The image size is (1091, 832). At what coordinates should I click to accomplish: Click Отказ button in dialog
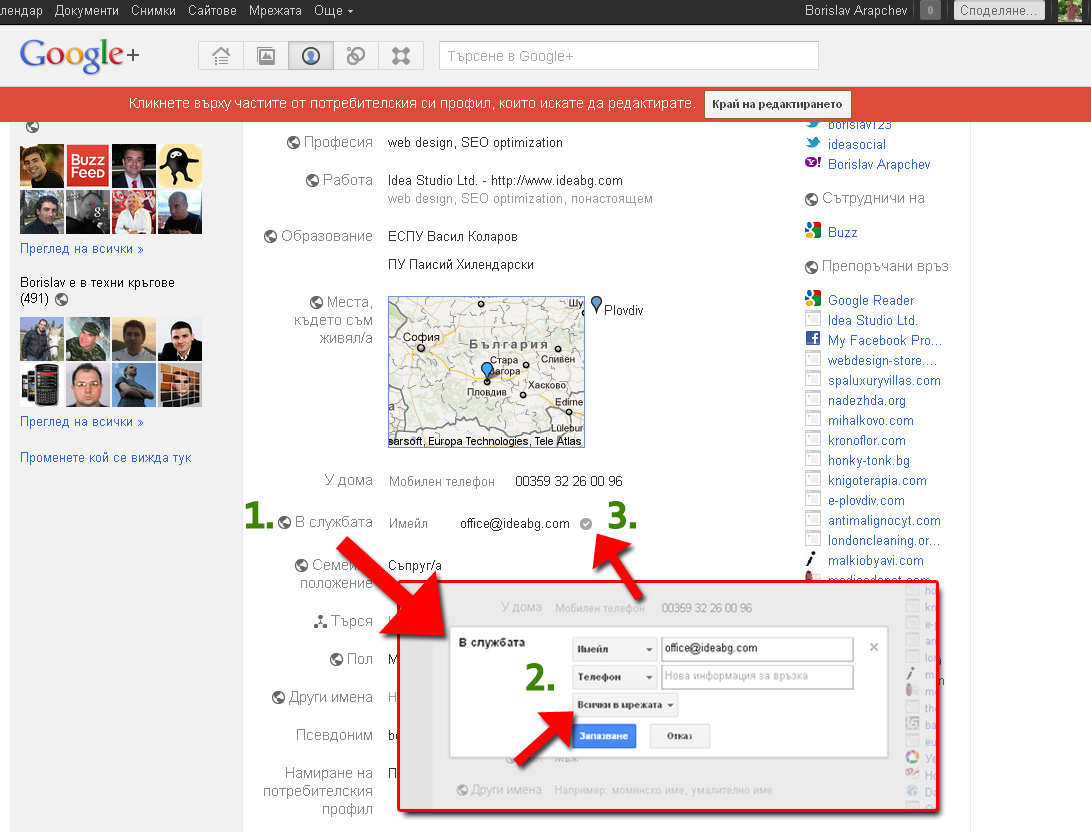679,736
